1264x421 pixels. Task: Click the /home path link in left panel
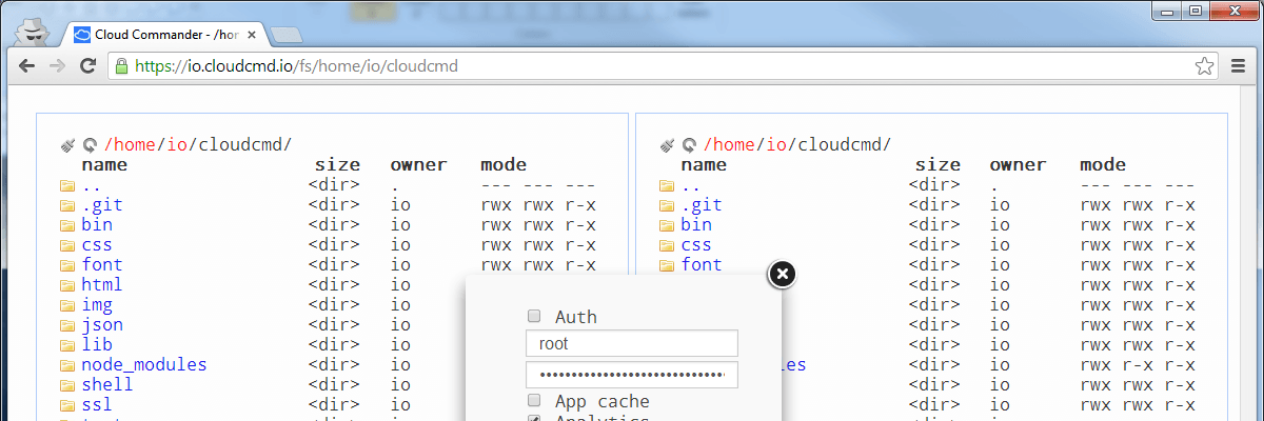[x=130, y=144]
